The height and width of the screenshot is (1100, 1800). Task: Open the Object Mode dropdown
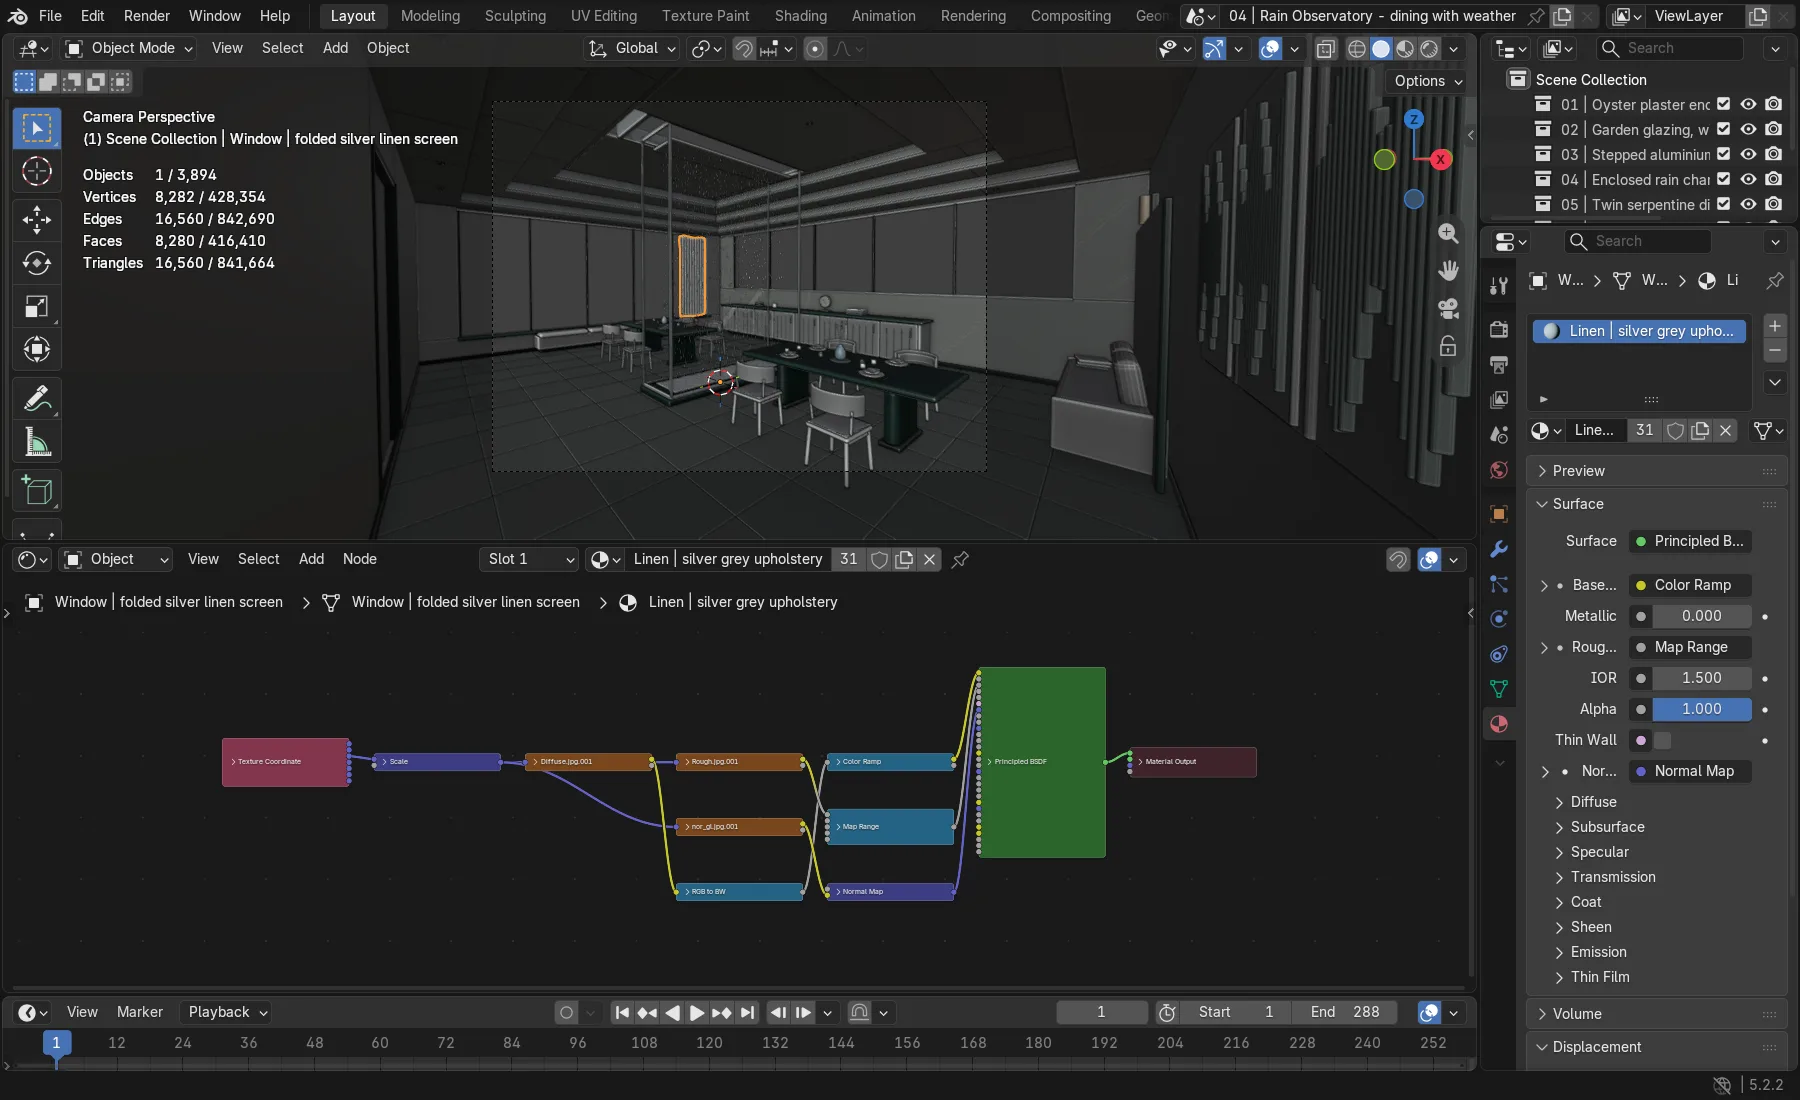click(128, 48)
